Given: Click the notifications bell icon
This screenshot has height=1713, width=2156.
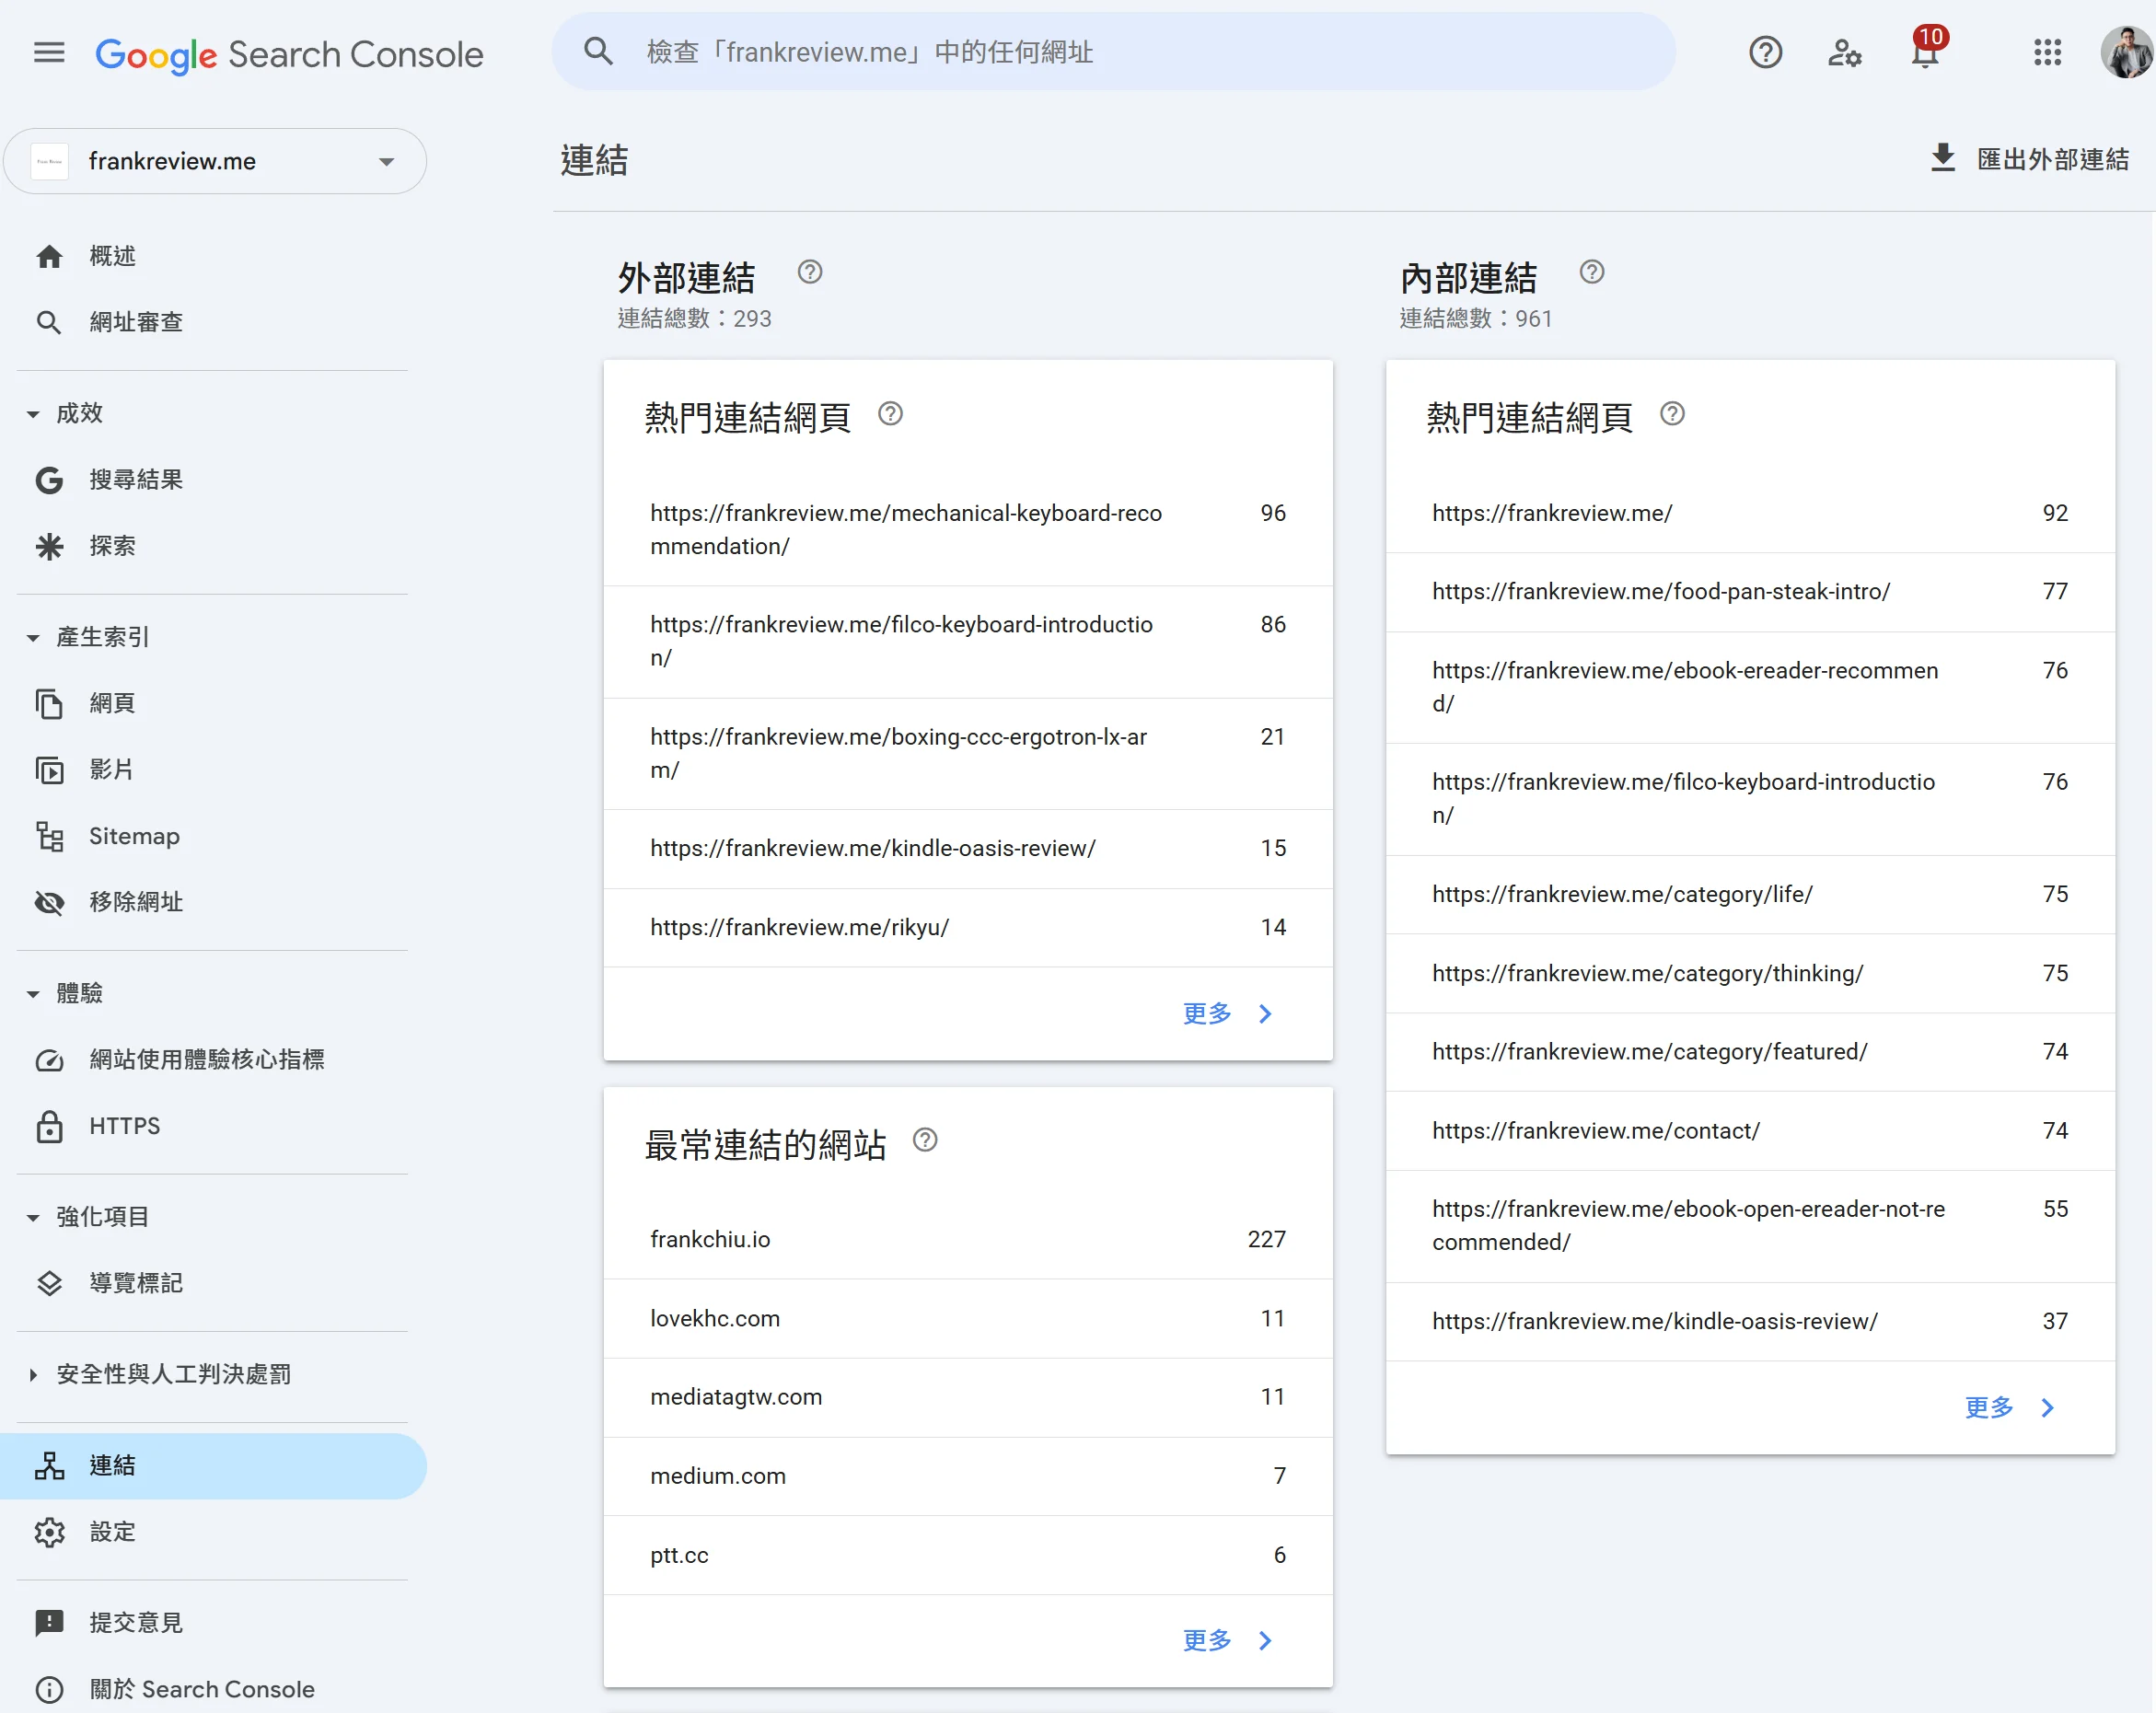Looking at the screenshot, I should 1924,53.
